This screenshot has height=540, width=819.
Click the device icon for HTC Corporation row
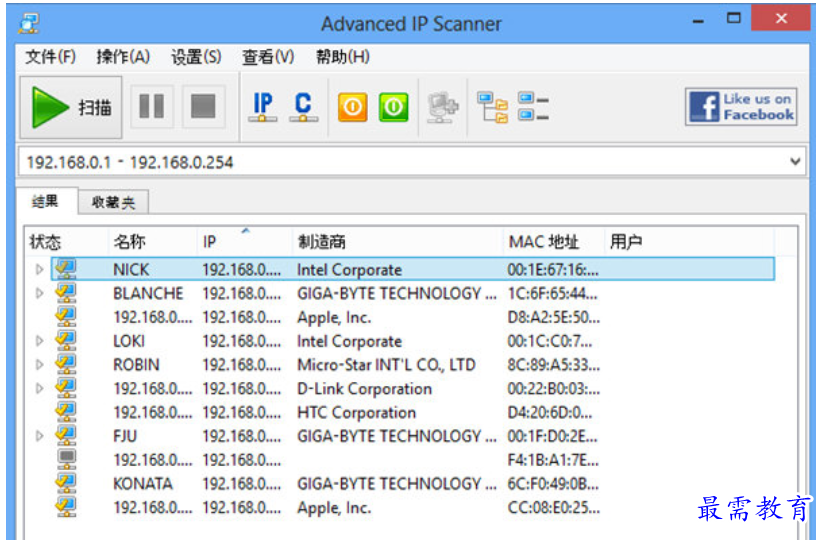[x=66, y=412]
